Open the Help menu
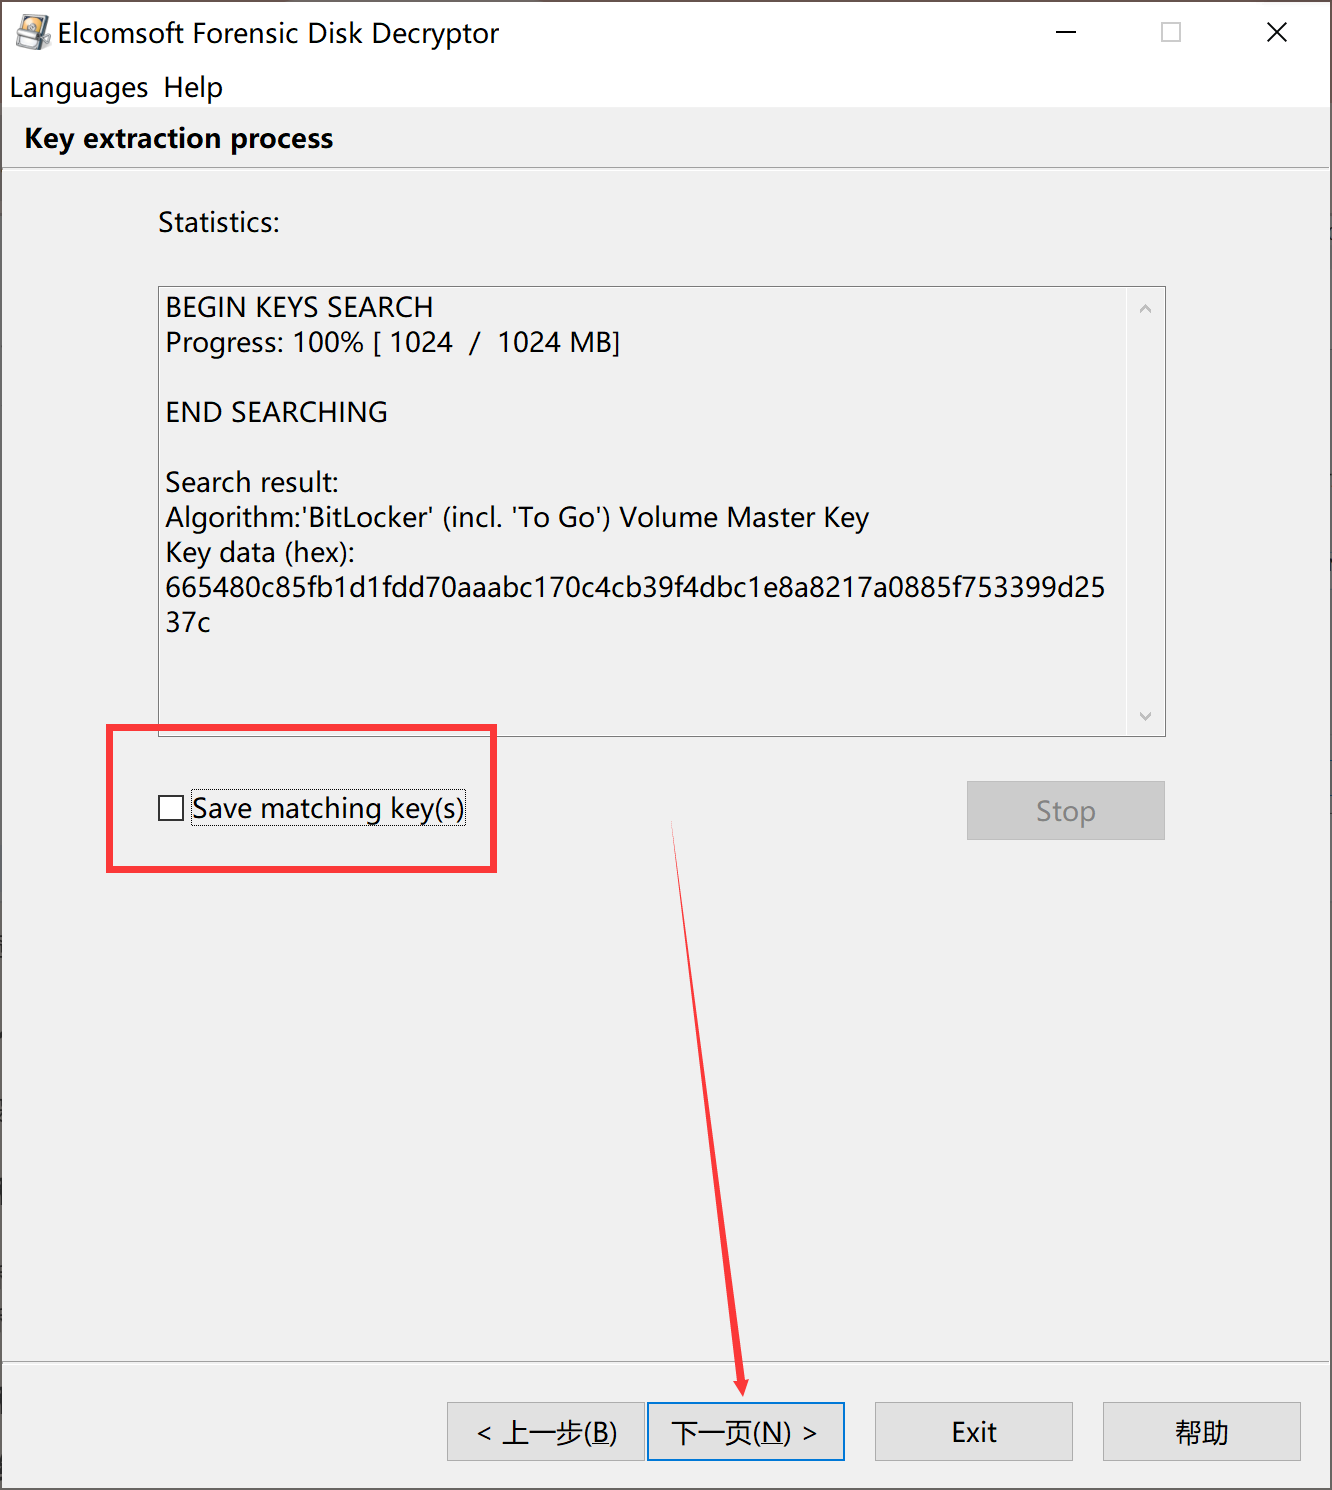Screen dimensions: 1332x1490 tap(193, 88)
